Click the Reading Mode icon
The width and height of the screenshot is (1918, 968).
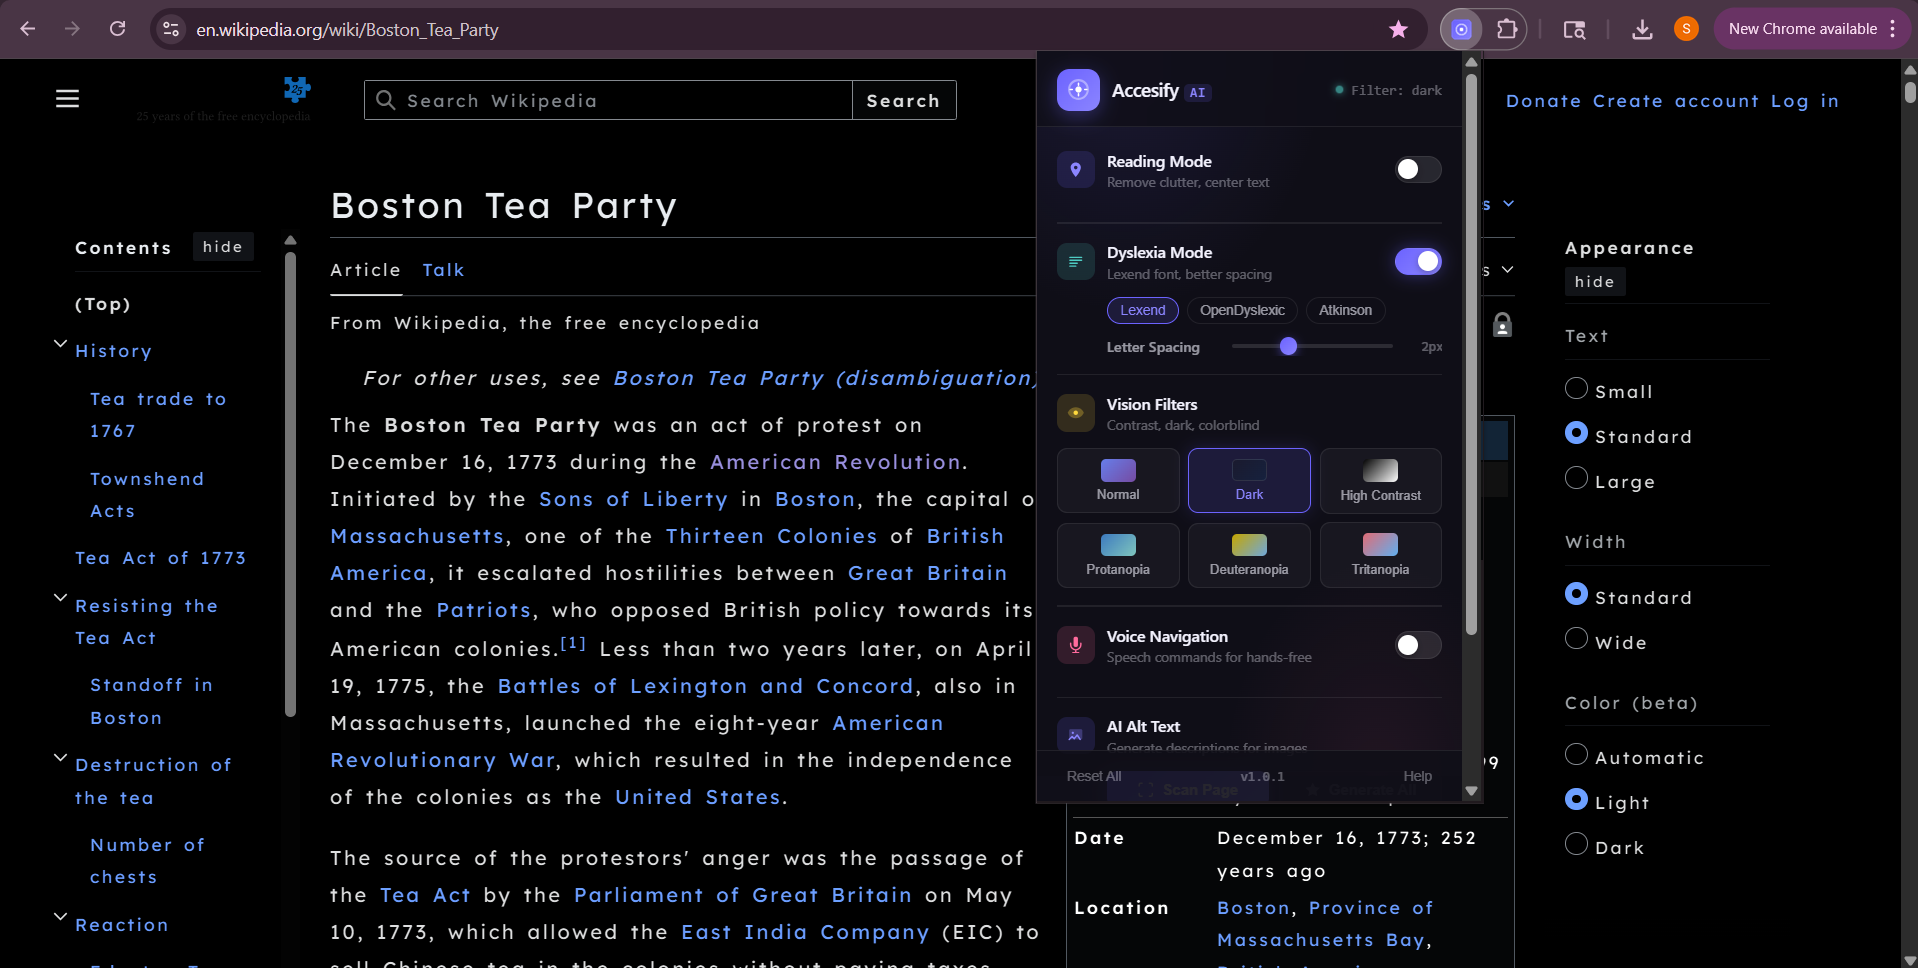click(x=1076, y=170)
